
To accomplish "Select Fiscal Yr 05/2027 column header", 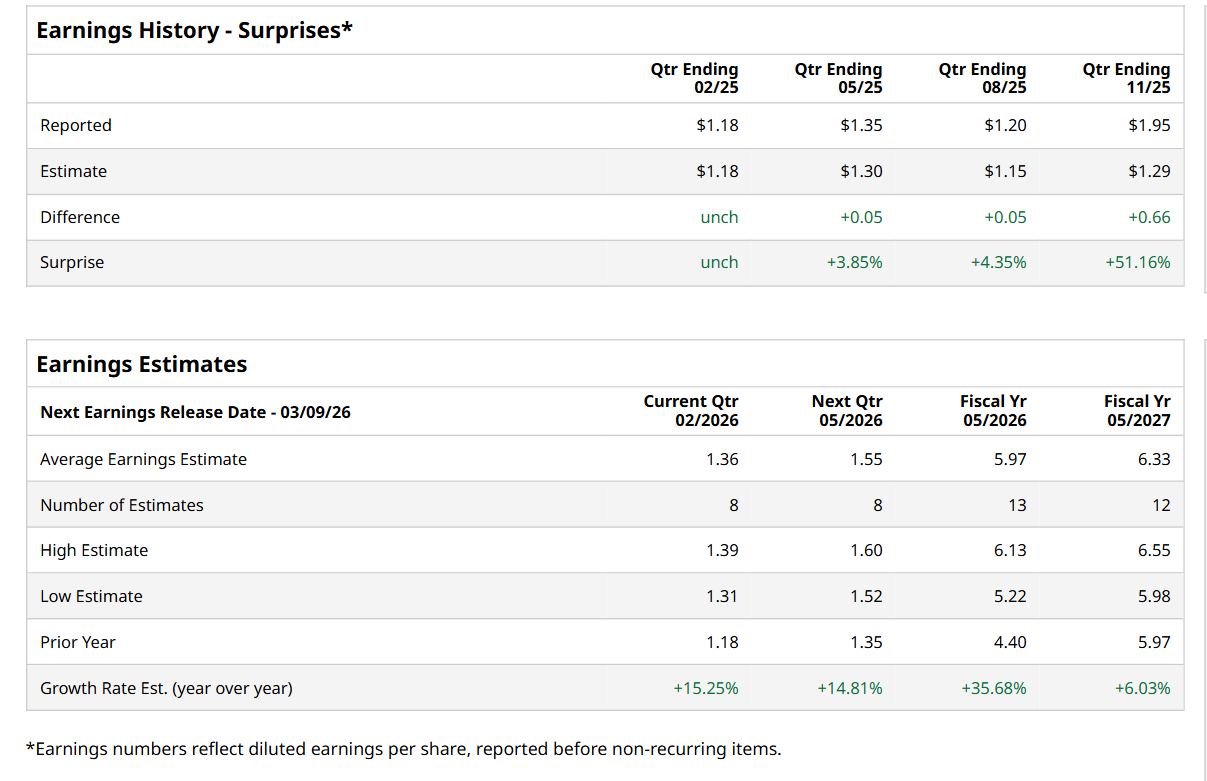I will (x=1137, y=410).
